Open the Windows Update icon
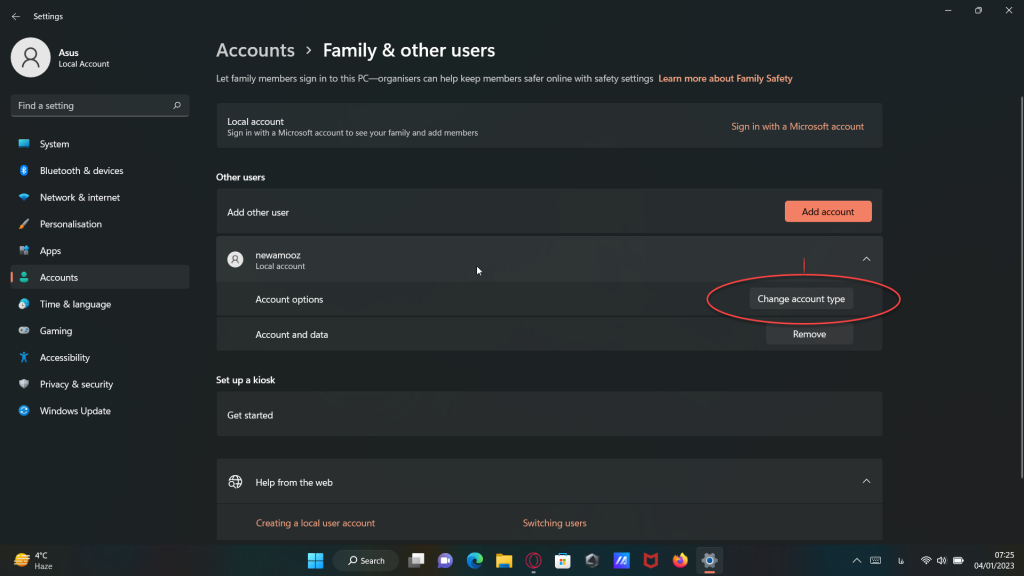Viewport: 1024px width, 576px height. tap(24, 411)
